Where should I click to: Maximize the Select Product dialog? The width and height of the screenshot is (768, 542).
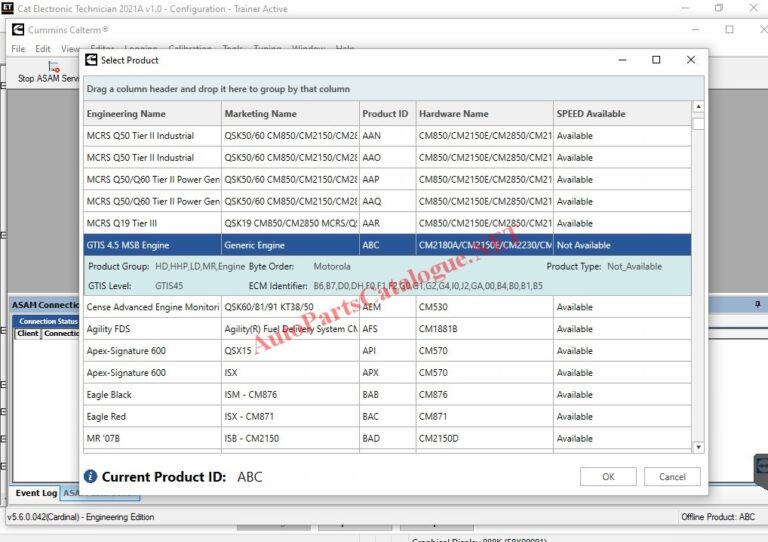point(656,60)
